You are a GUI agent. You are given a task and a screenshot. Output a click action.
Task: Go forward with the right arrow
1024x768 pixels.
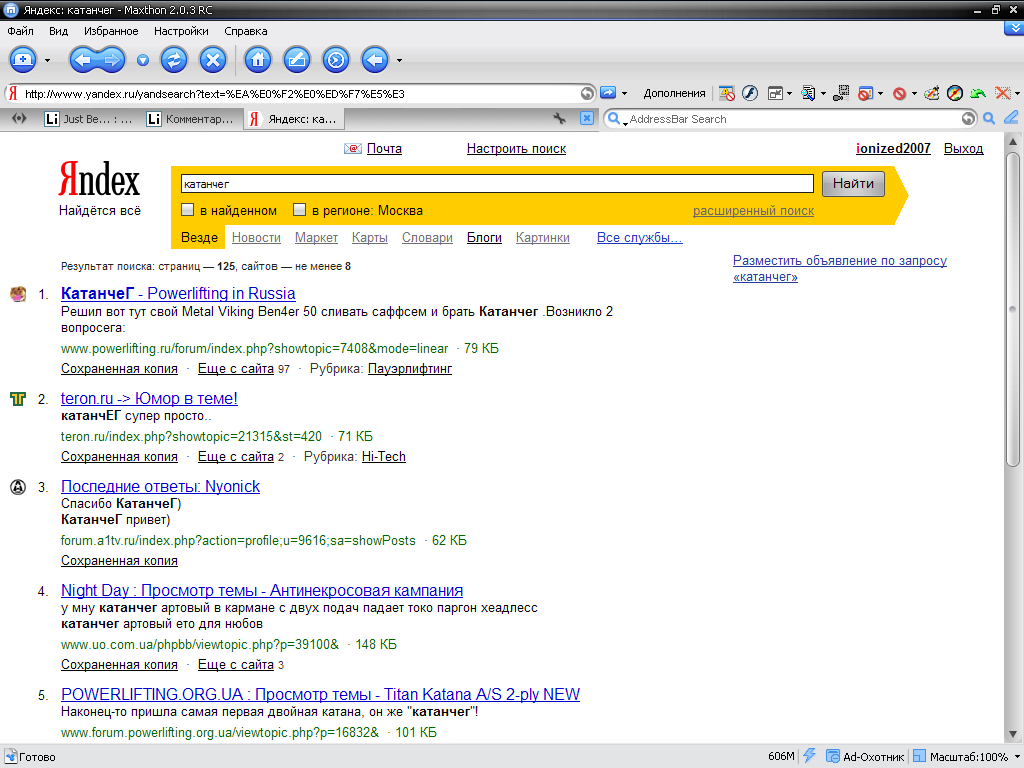click(x=112, y=60)
